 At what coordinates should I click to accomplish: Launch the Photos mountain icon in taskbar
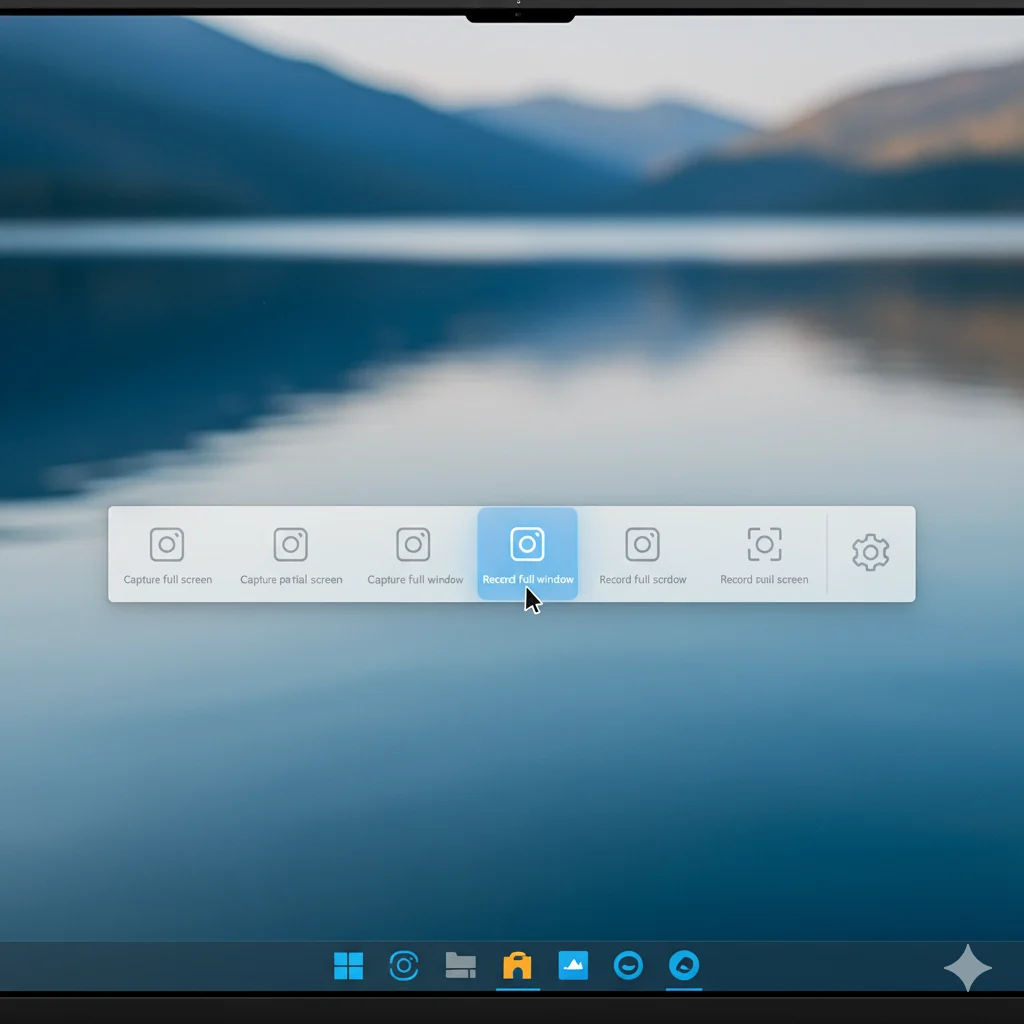[x=573, y=965]
